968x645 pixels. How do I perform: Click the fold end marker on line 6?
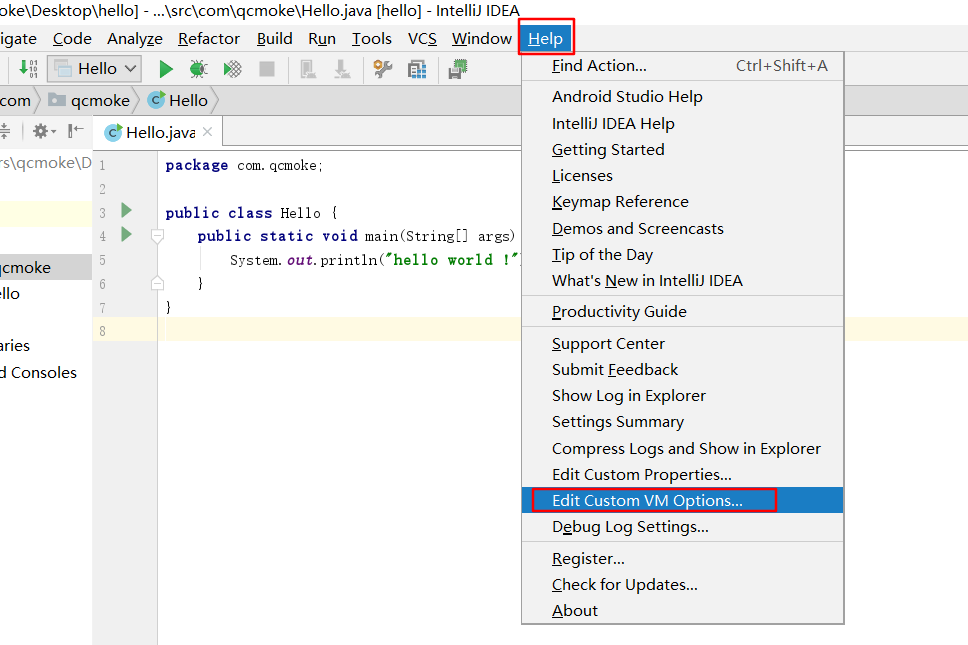tap(157, 283)
